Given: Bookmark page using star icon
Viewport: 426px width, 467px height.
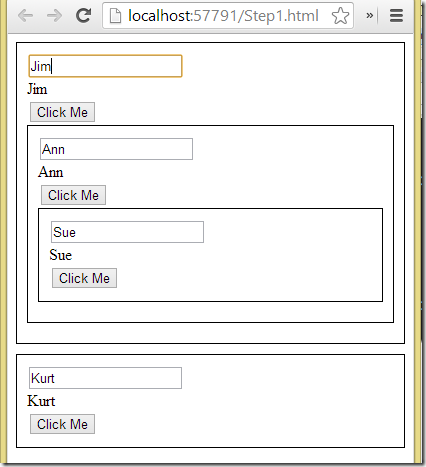Looking at the screenshot, I should click(340, 16).
